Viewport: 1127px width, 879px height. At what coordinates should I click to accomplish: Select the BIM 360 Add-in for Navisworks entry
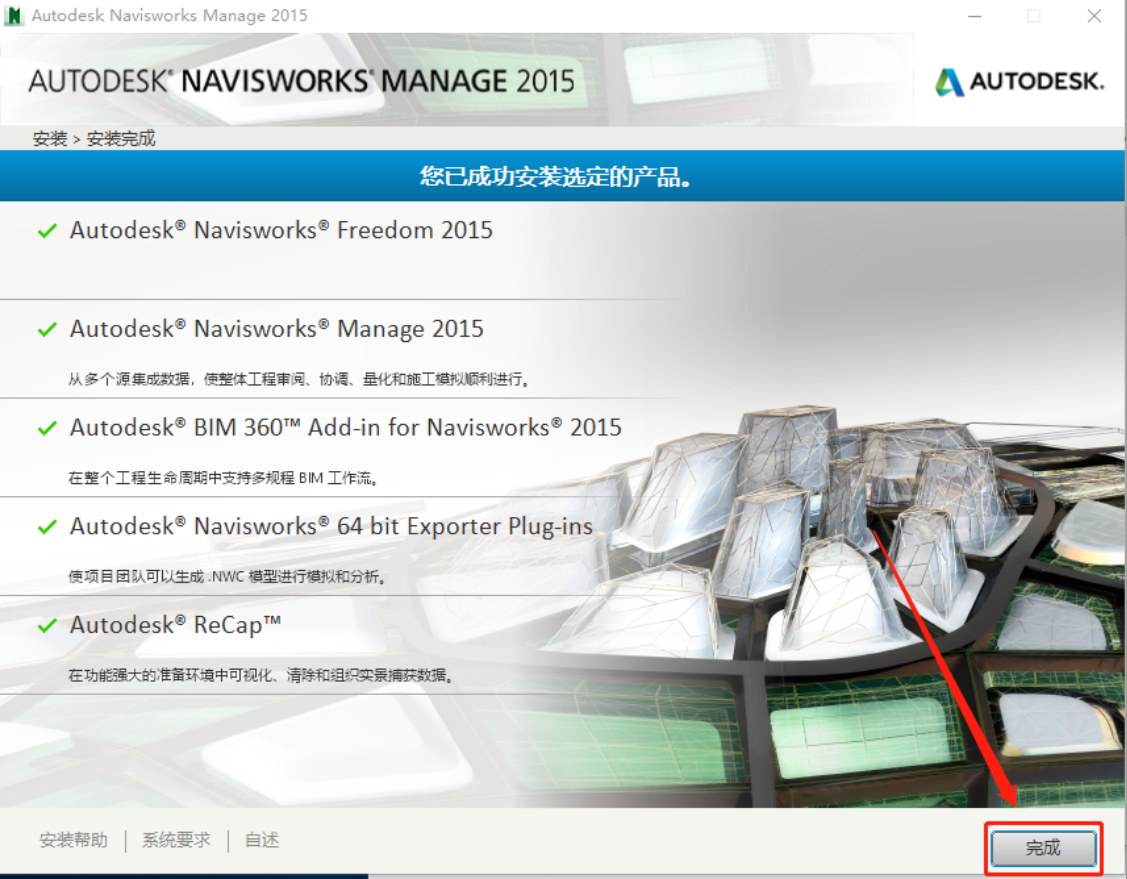[345, 428]
